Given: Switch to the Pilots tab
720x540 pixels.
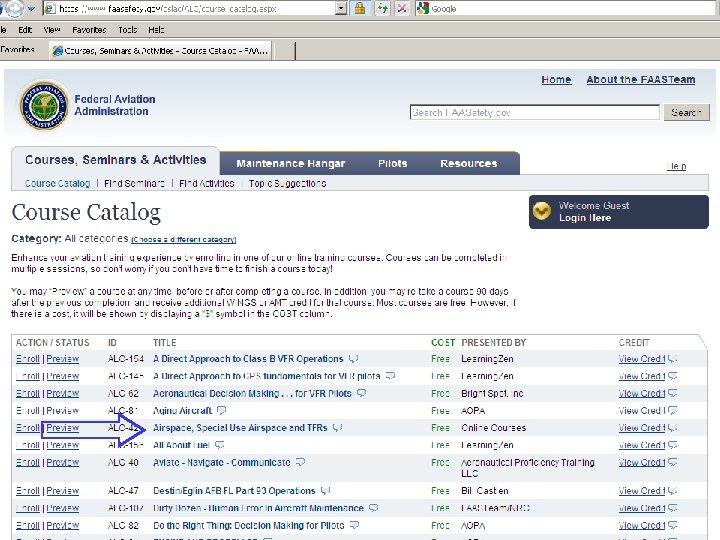Looking at the screenshot, I should click(x=393, y=163).
